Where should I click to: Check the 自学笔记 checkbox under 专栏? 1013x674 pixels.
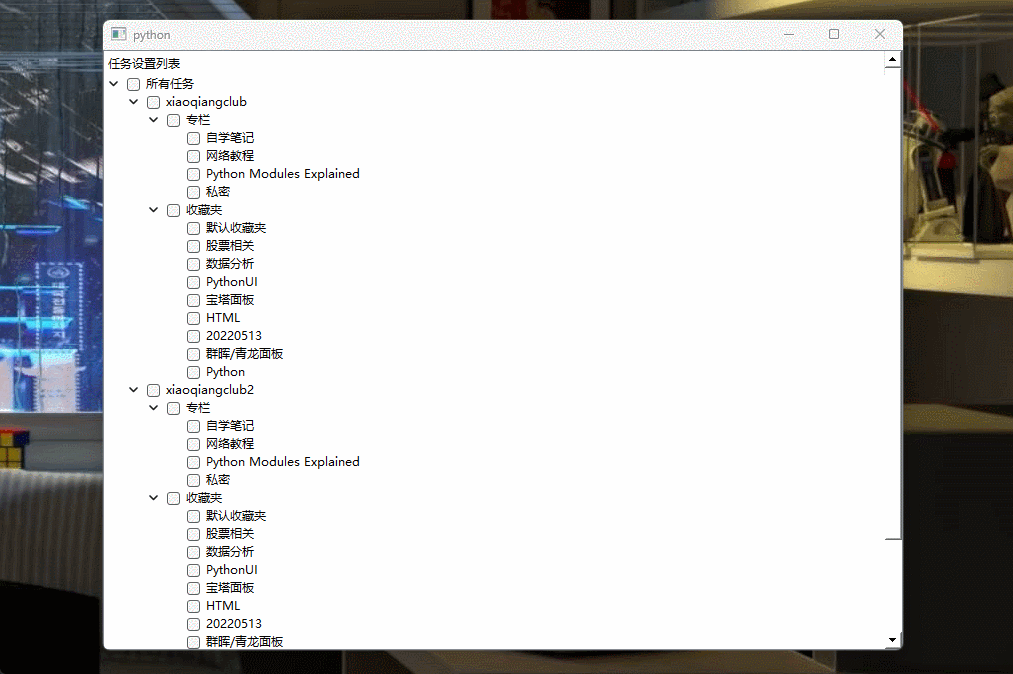192,137
